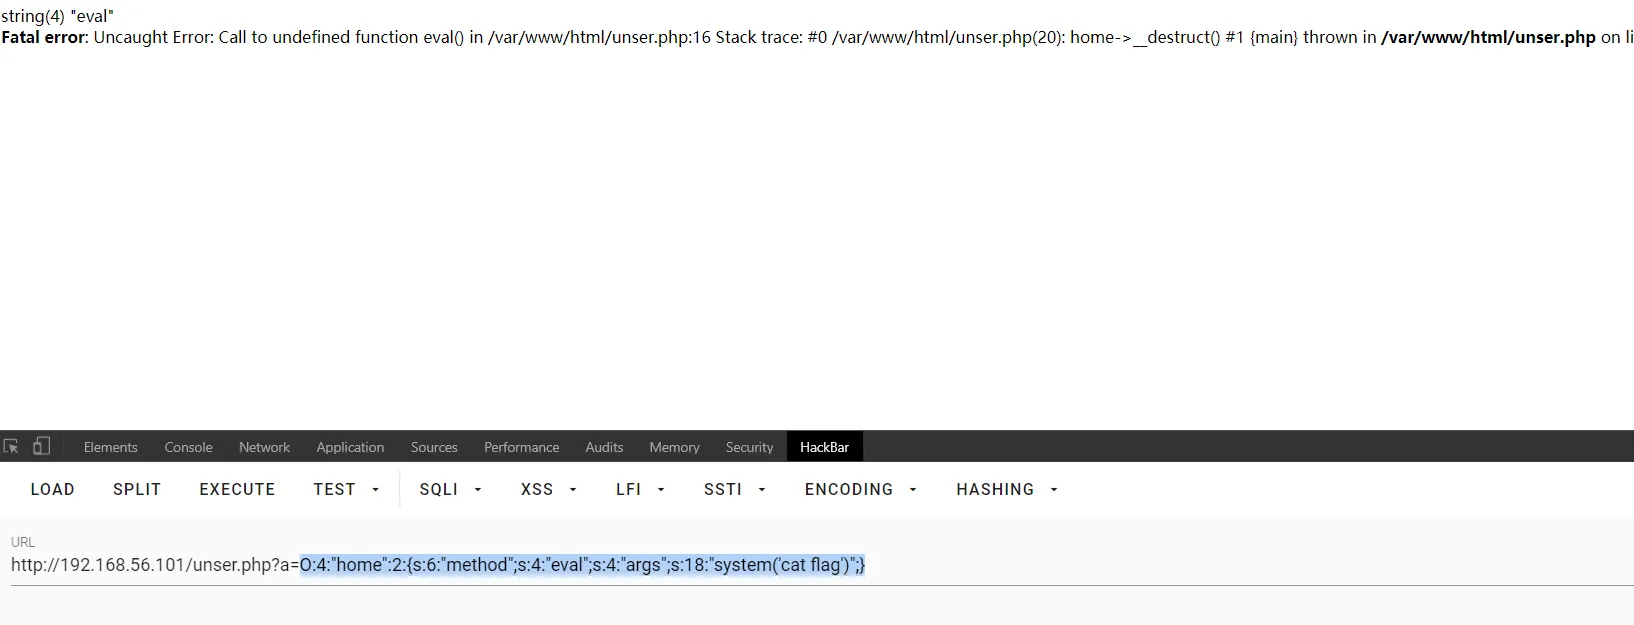
Task: Switch to the Console tab
Action: tap(189, 447)
